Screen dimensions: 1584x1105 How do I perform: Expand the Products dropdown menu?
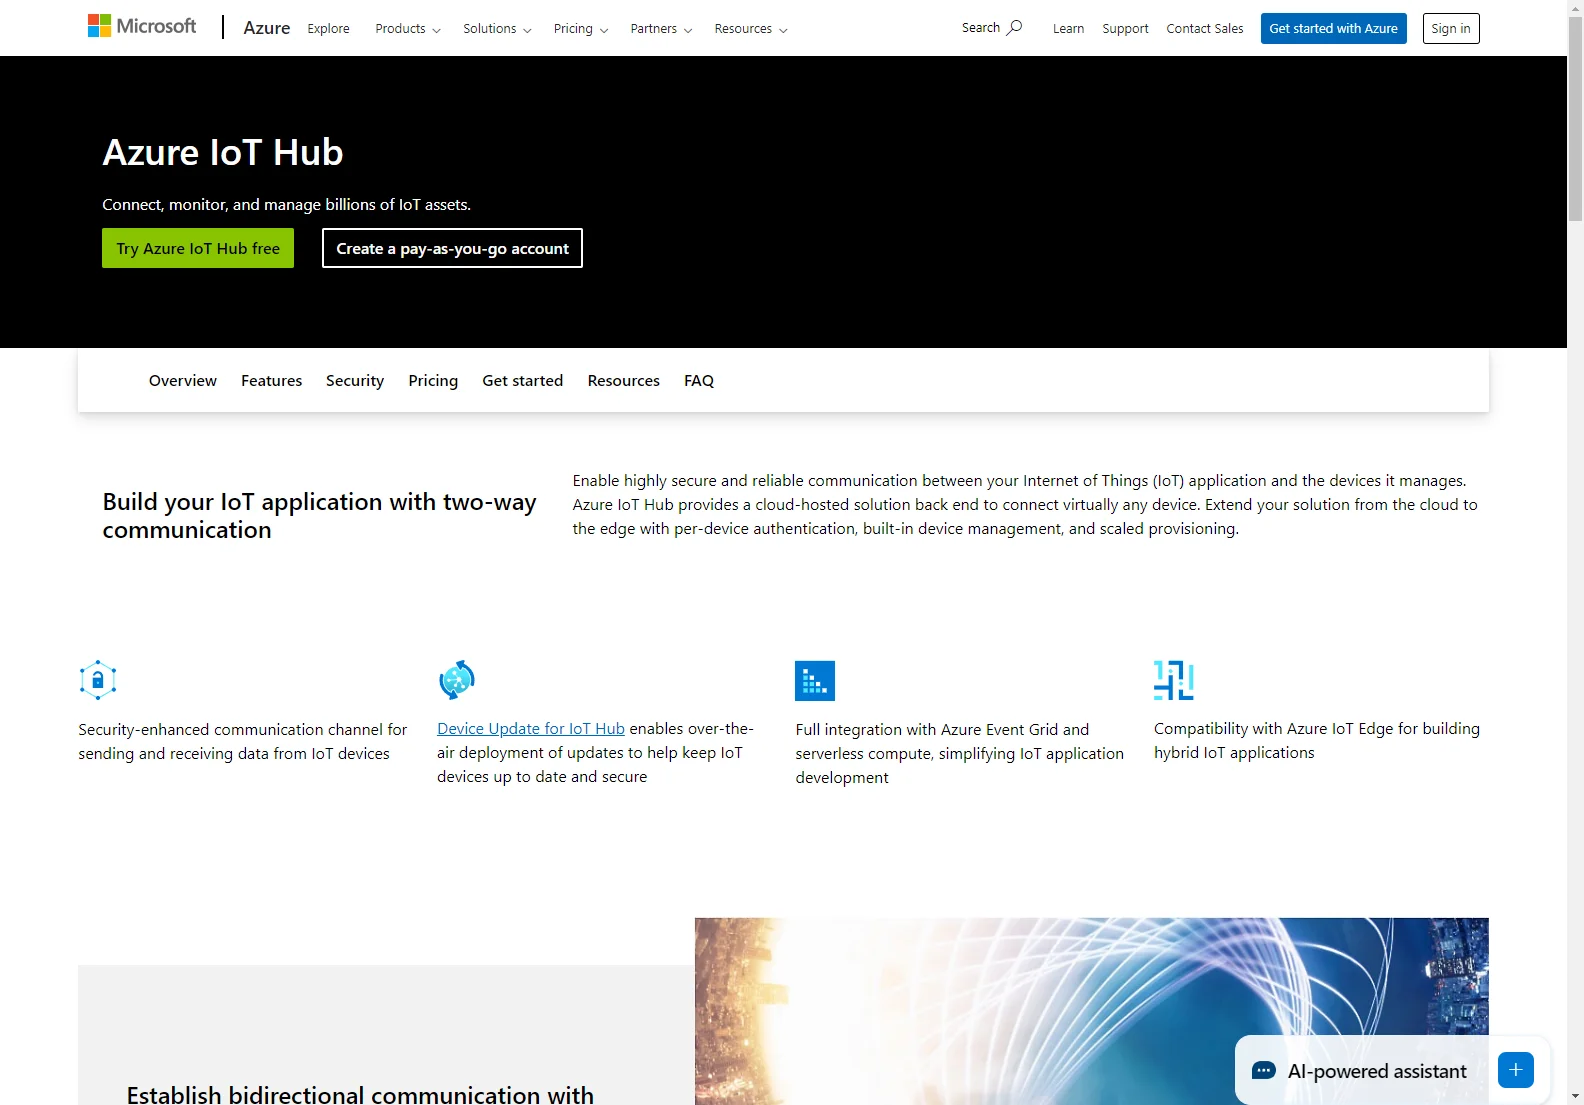408,29
